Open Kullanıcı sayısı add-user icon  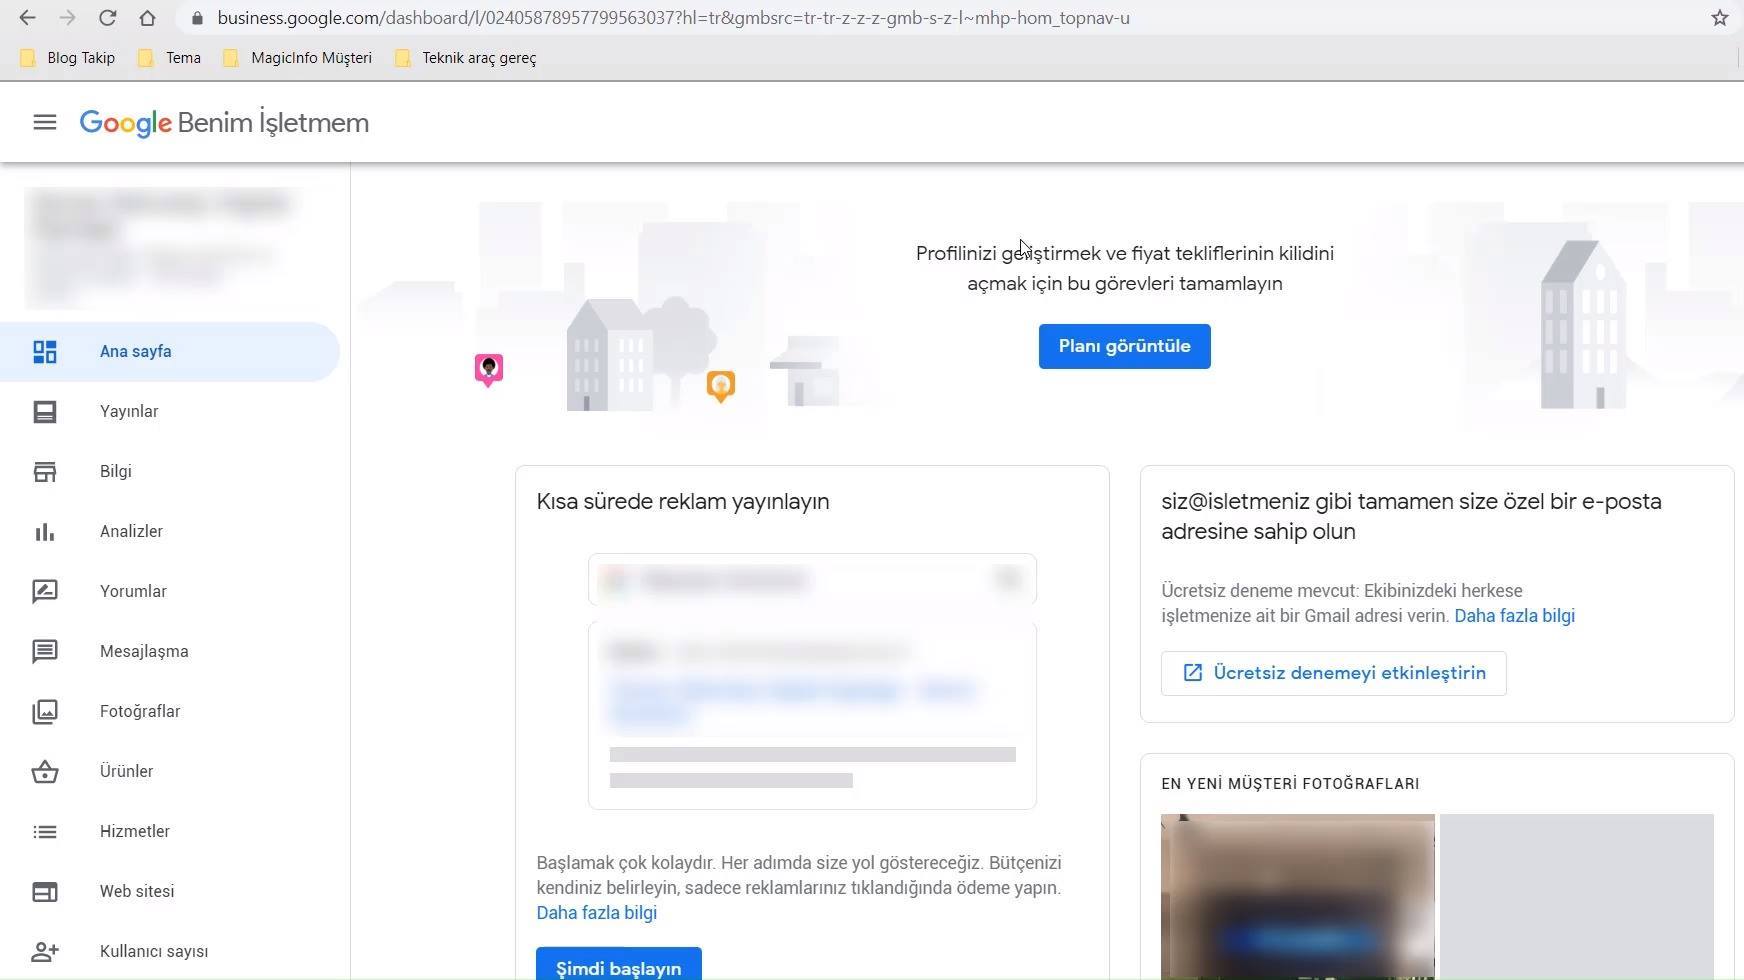coord(45,952)
